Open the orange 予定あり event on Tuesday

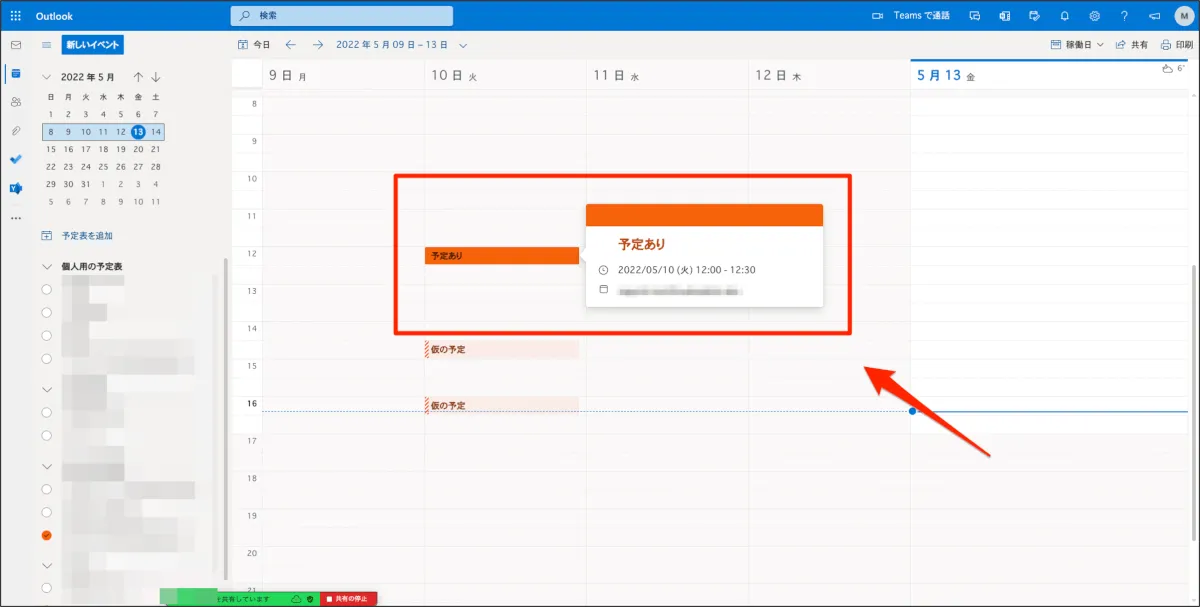(502, 256)
